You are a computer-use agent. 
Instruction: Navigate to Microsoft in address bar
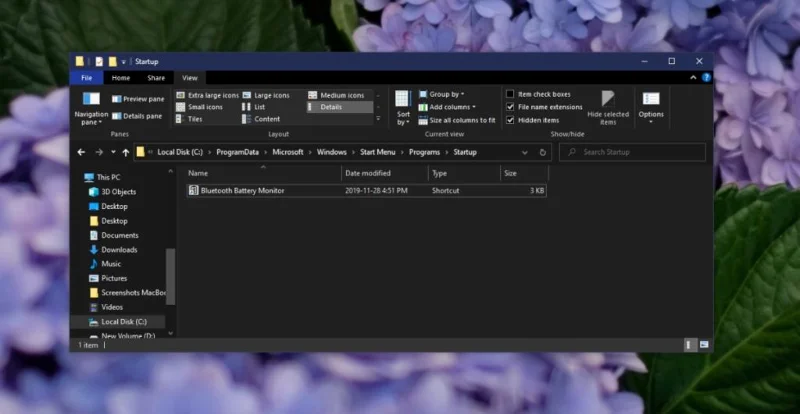[288, 152]
